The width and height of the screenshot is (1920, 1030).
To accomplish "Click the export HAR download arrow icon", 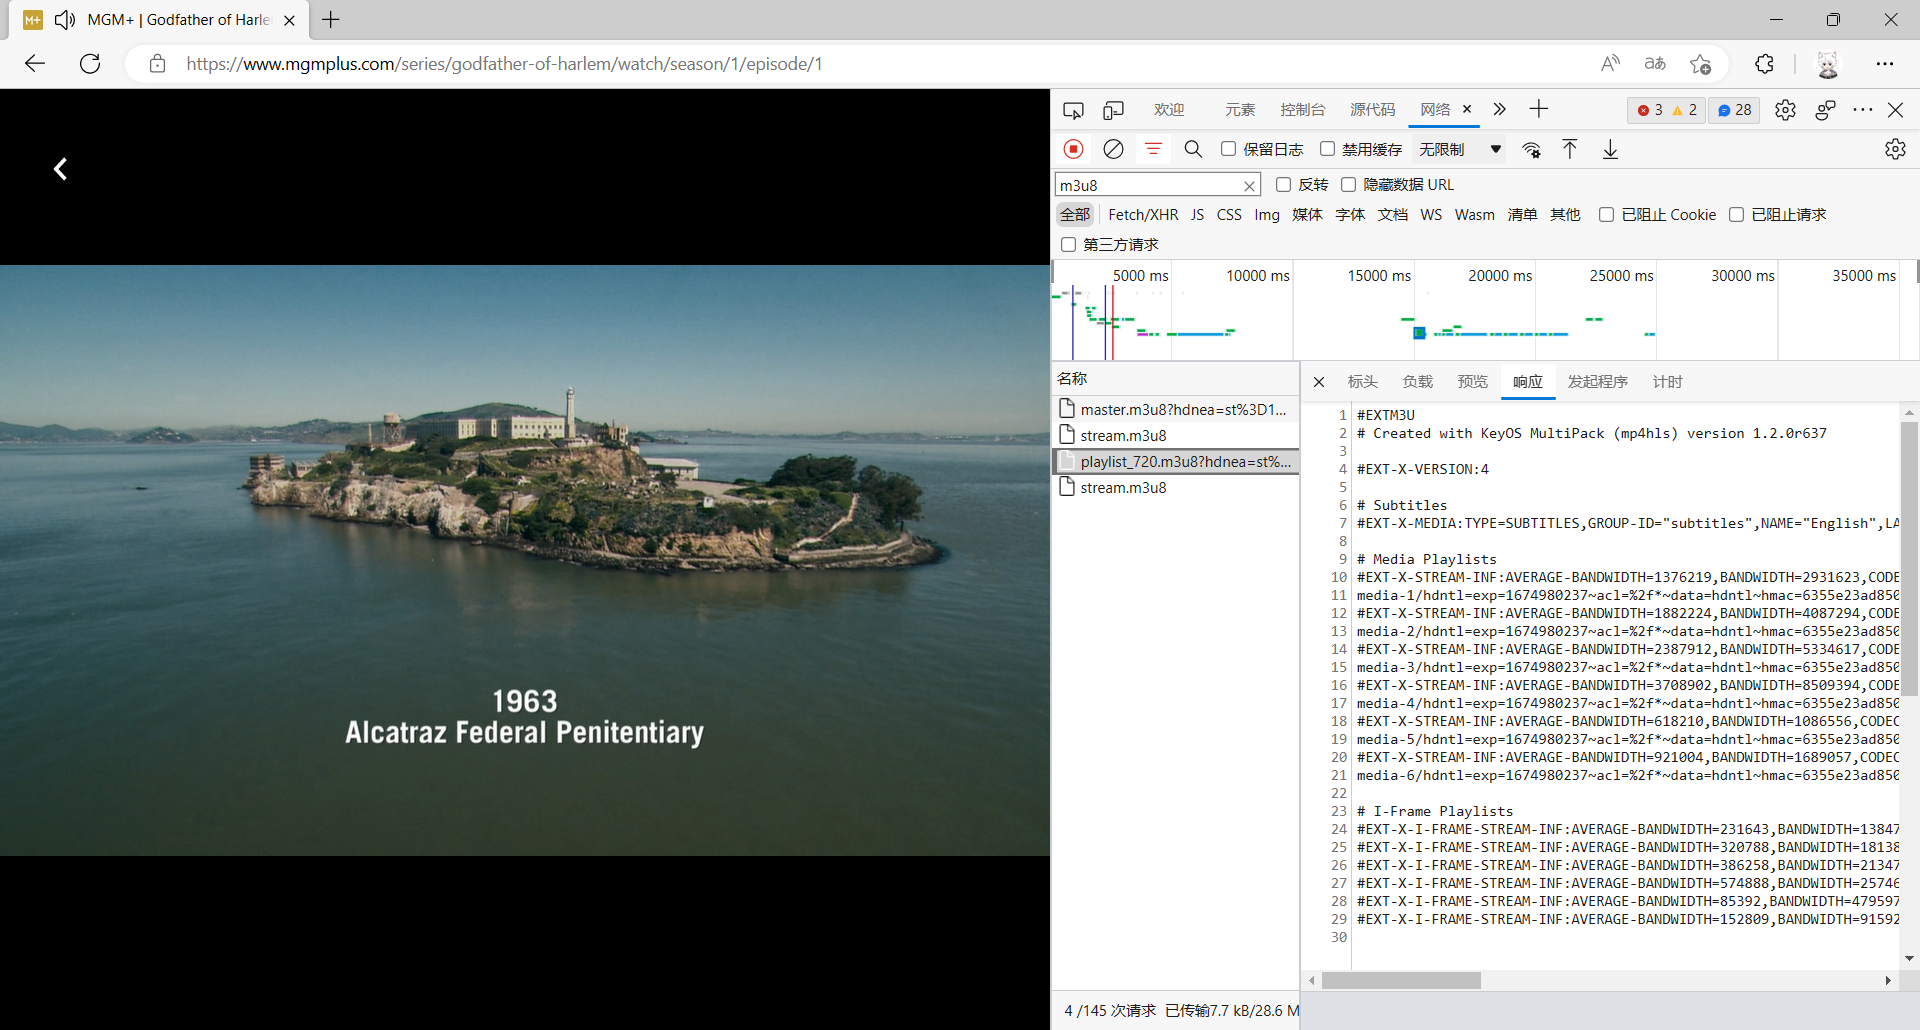I will click(x=1610, y=149).
